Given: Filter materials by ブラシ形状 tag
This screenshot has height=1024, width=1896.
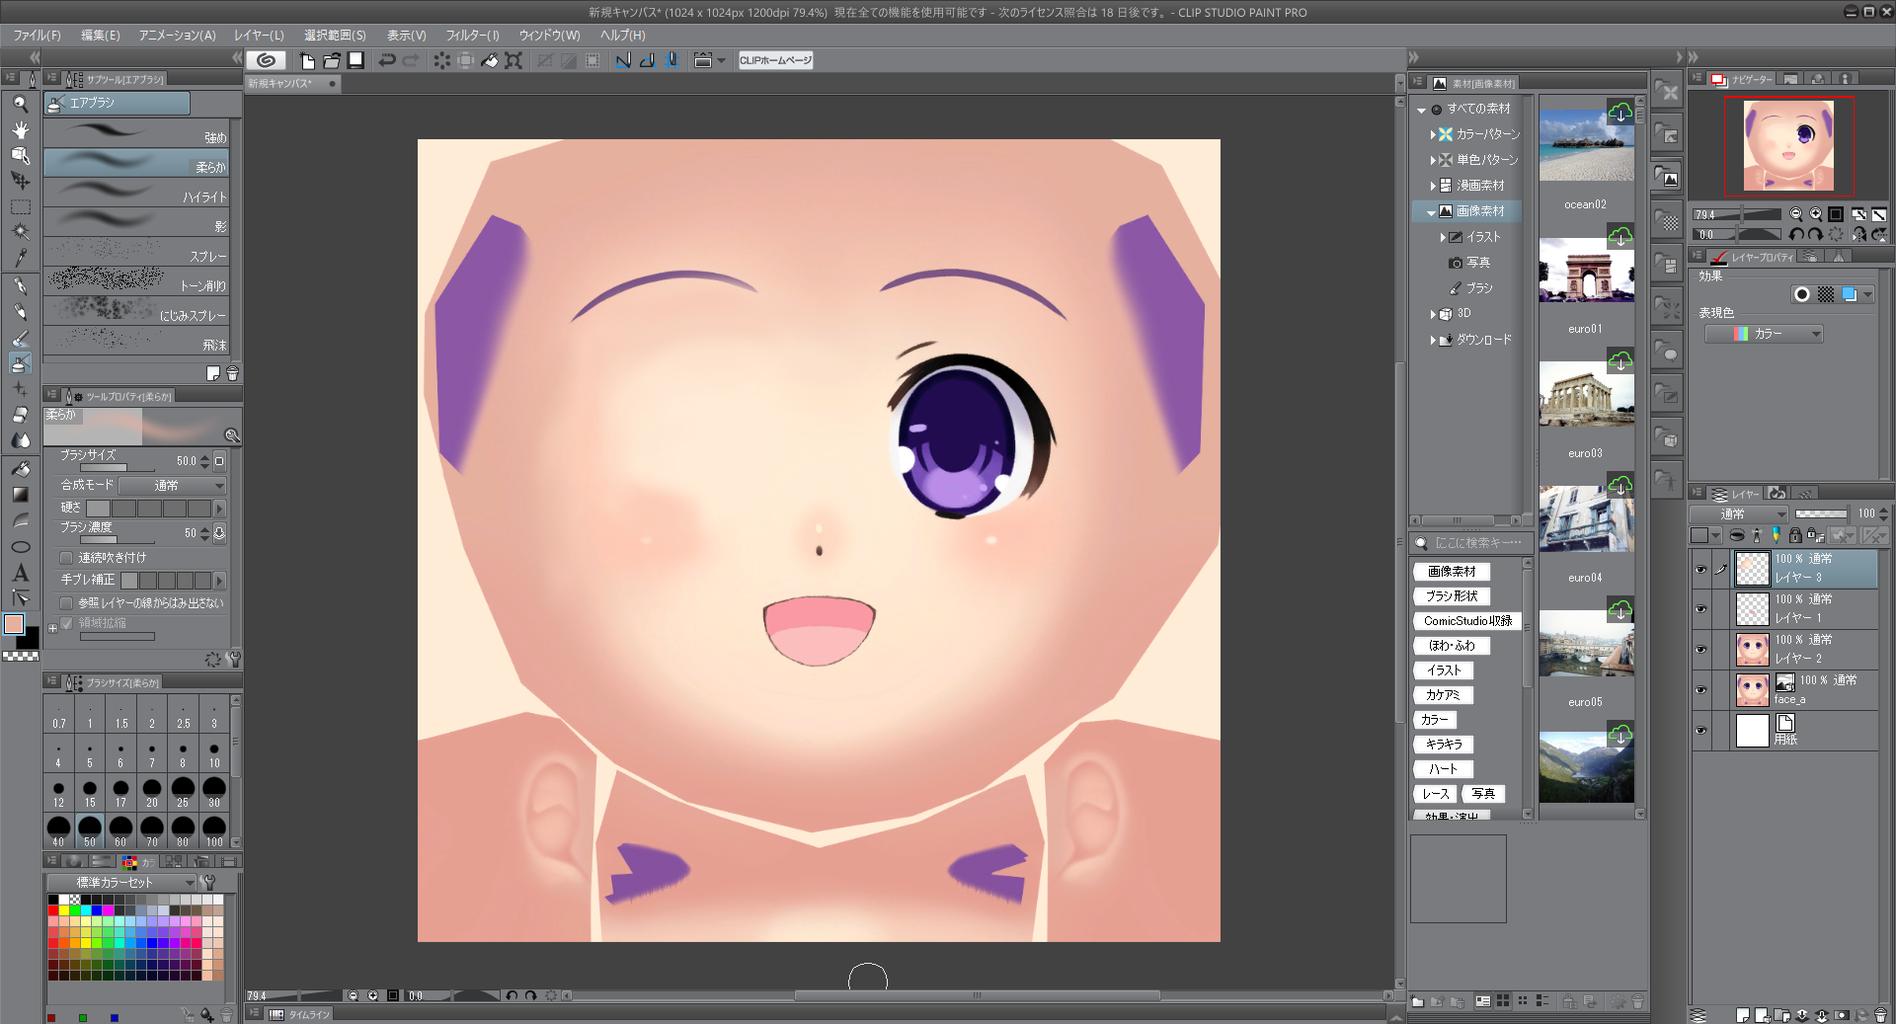Looking at the screenshot, I should (x=1452, y=596).
